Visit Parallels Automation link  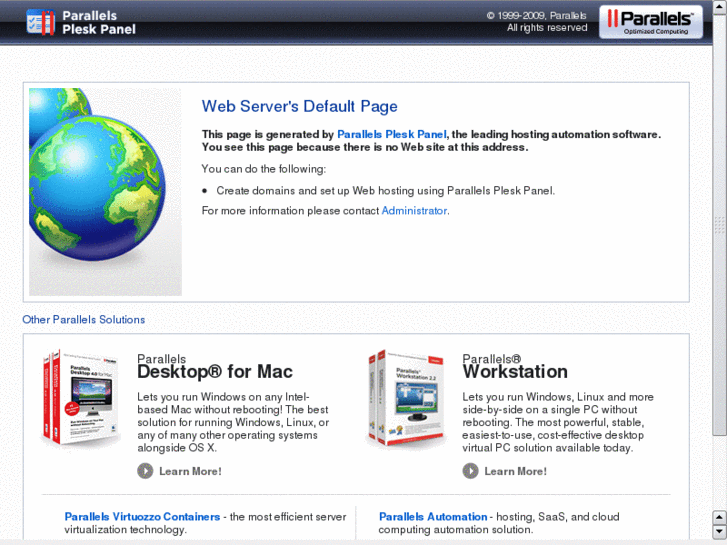tap(433, 517)
